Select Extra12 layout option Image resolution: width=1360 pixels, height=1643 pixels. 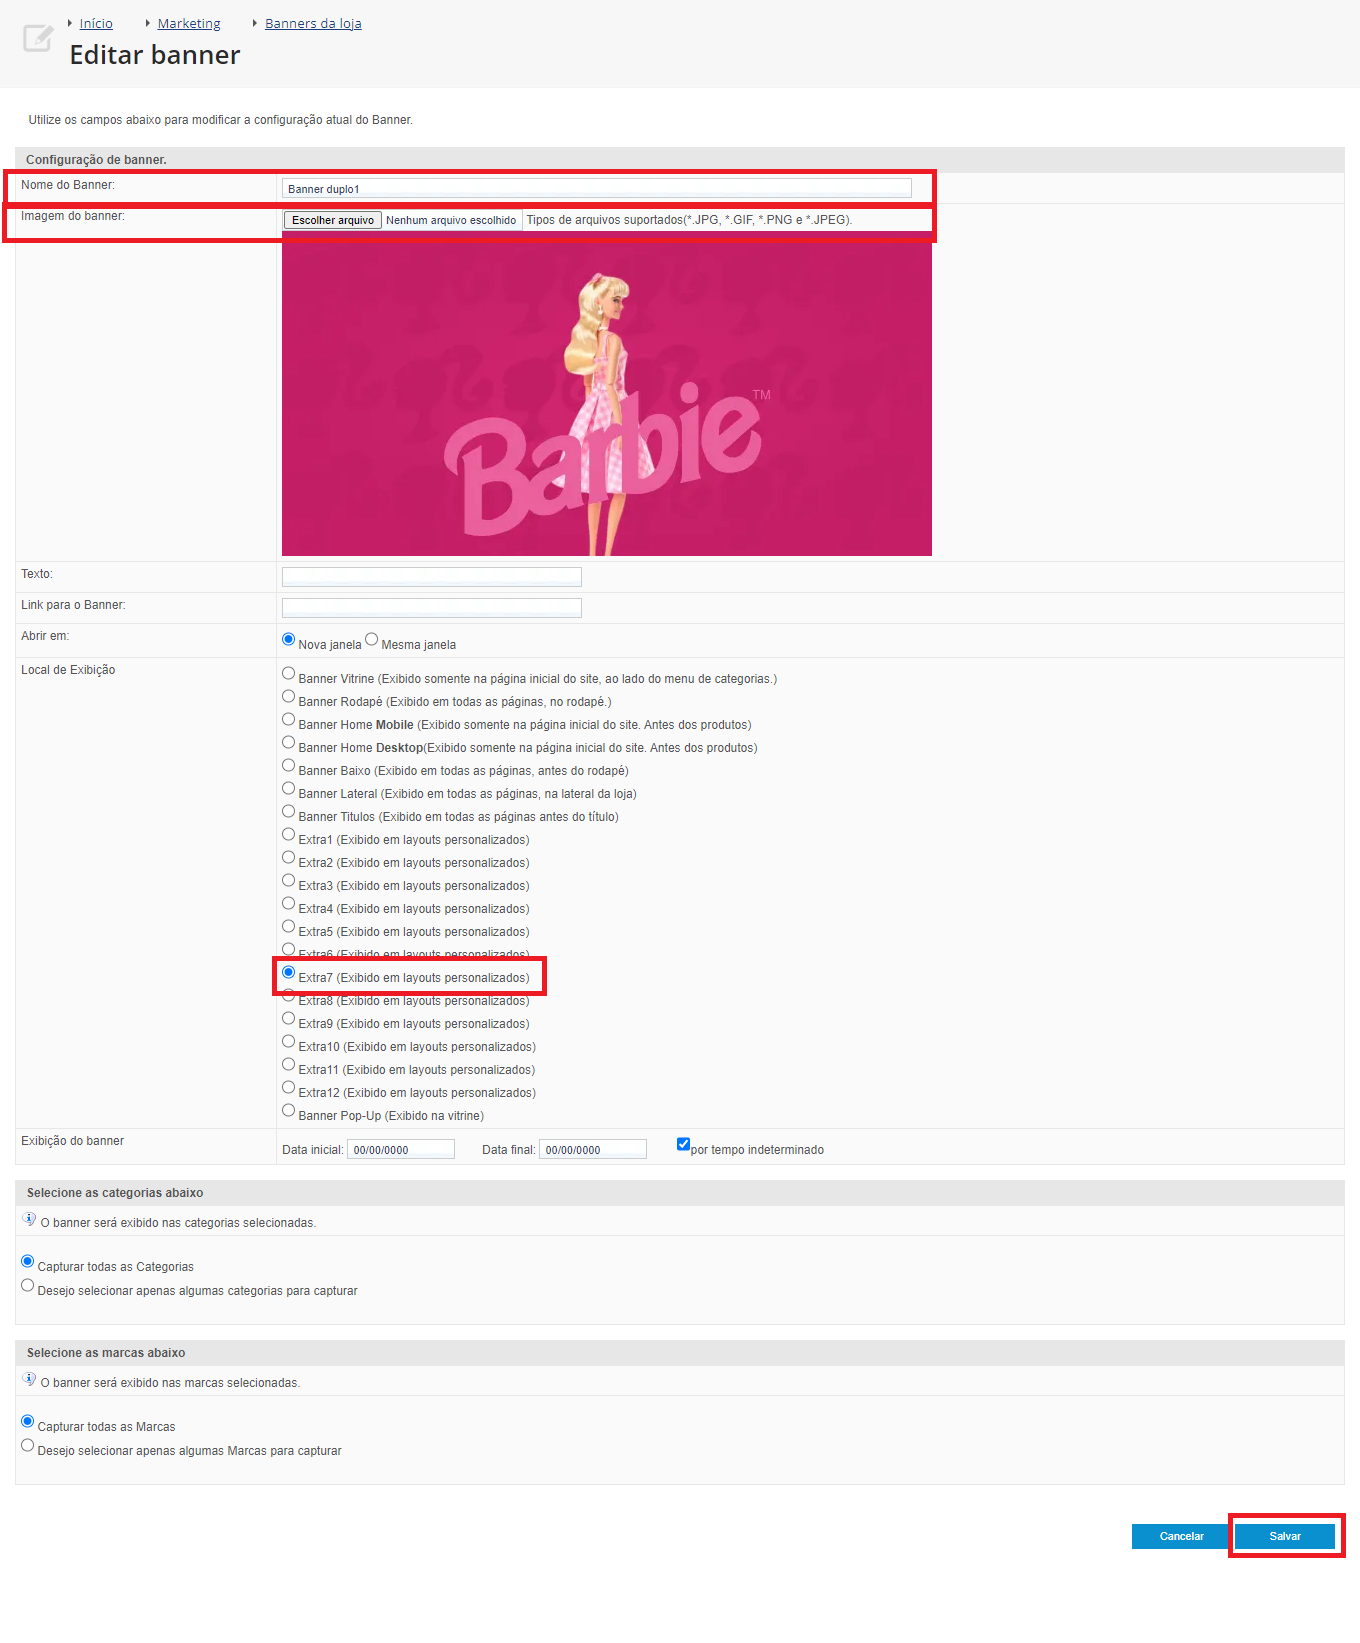point(289,1087)
